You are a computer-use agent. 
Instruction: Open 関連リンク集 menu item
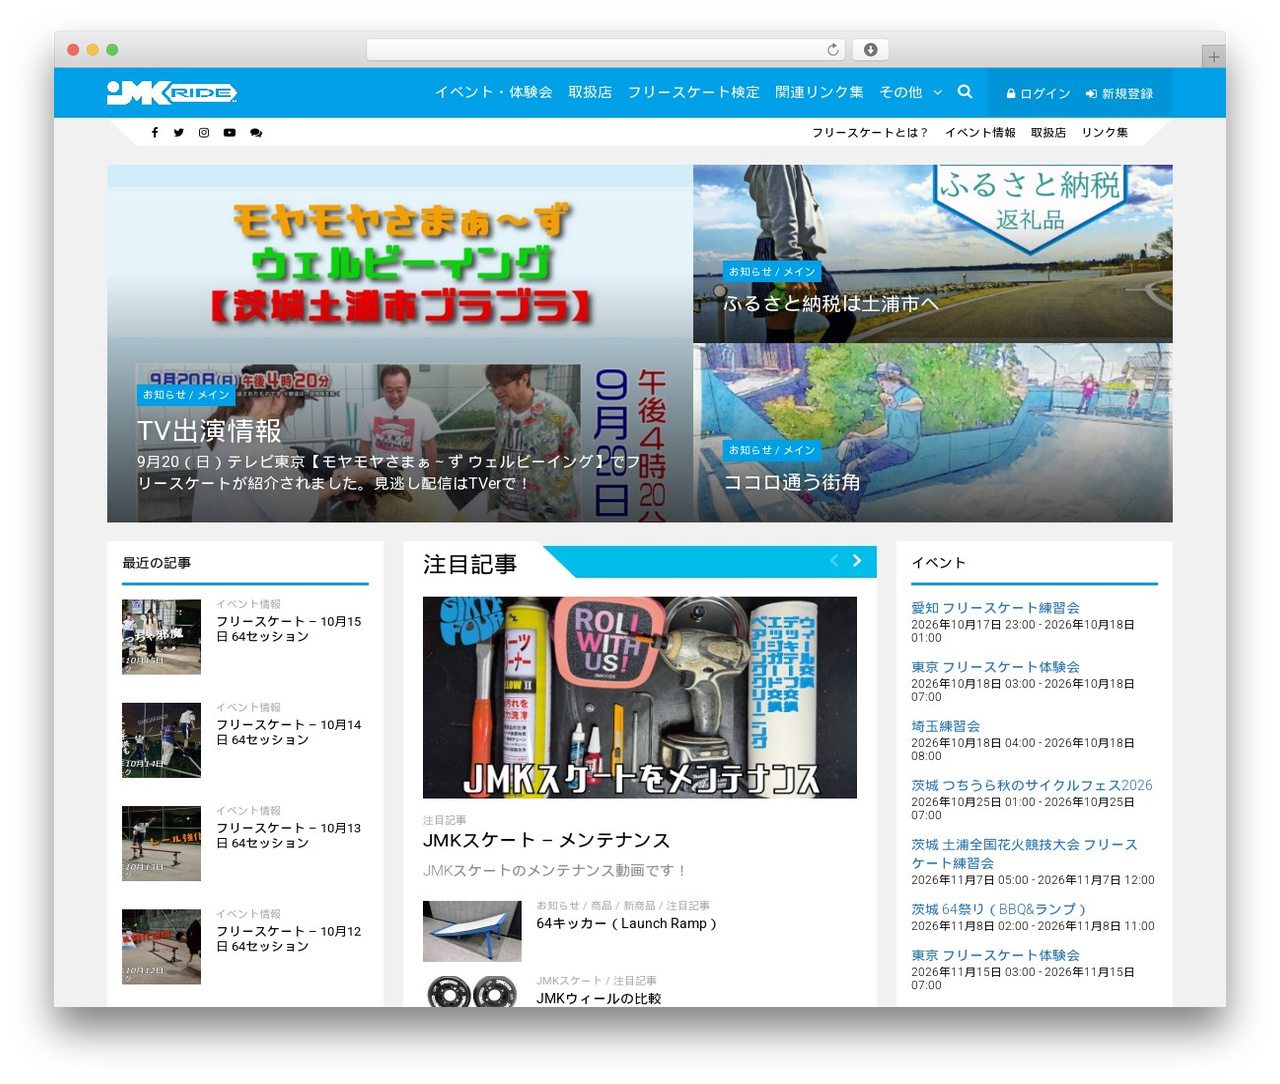tap(819, 92)
